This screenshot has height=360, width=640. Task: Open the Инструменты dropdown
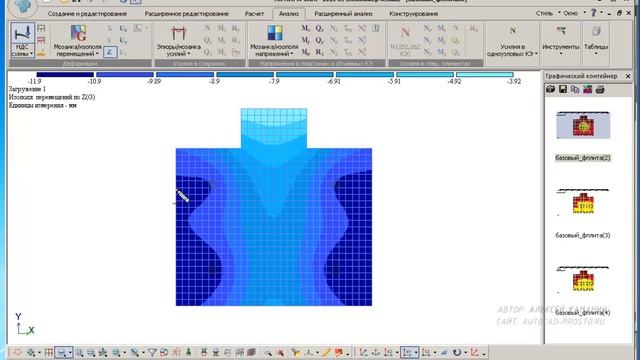[561, 54]
